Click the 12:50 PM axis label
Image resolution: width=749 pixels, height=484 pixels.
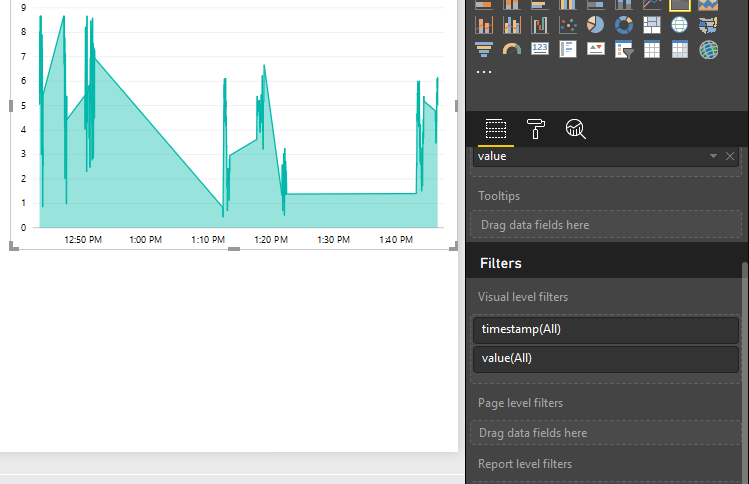point(83,239)
